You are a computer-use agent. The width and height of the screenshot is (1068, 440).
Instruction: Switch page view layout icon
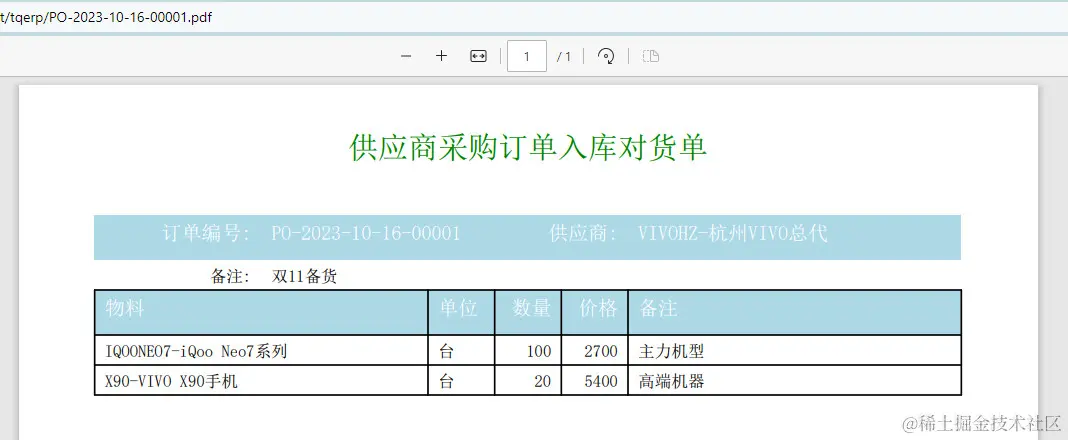650,56
